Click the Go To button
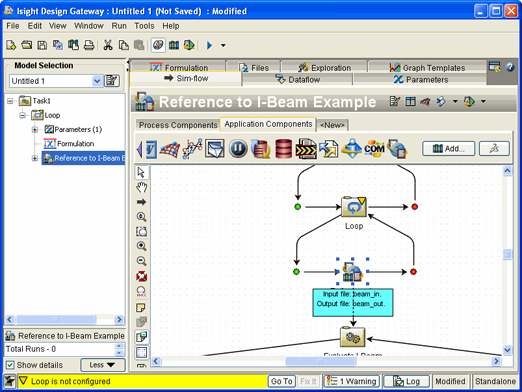Viewport: 522px width, 392px height. [281, 381]
